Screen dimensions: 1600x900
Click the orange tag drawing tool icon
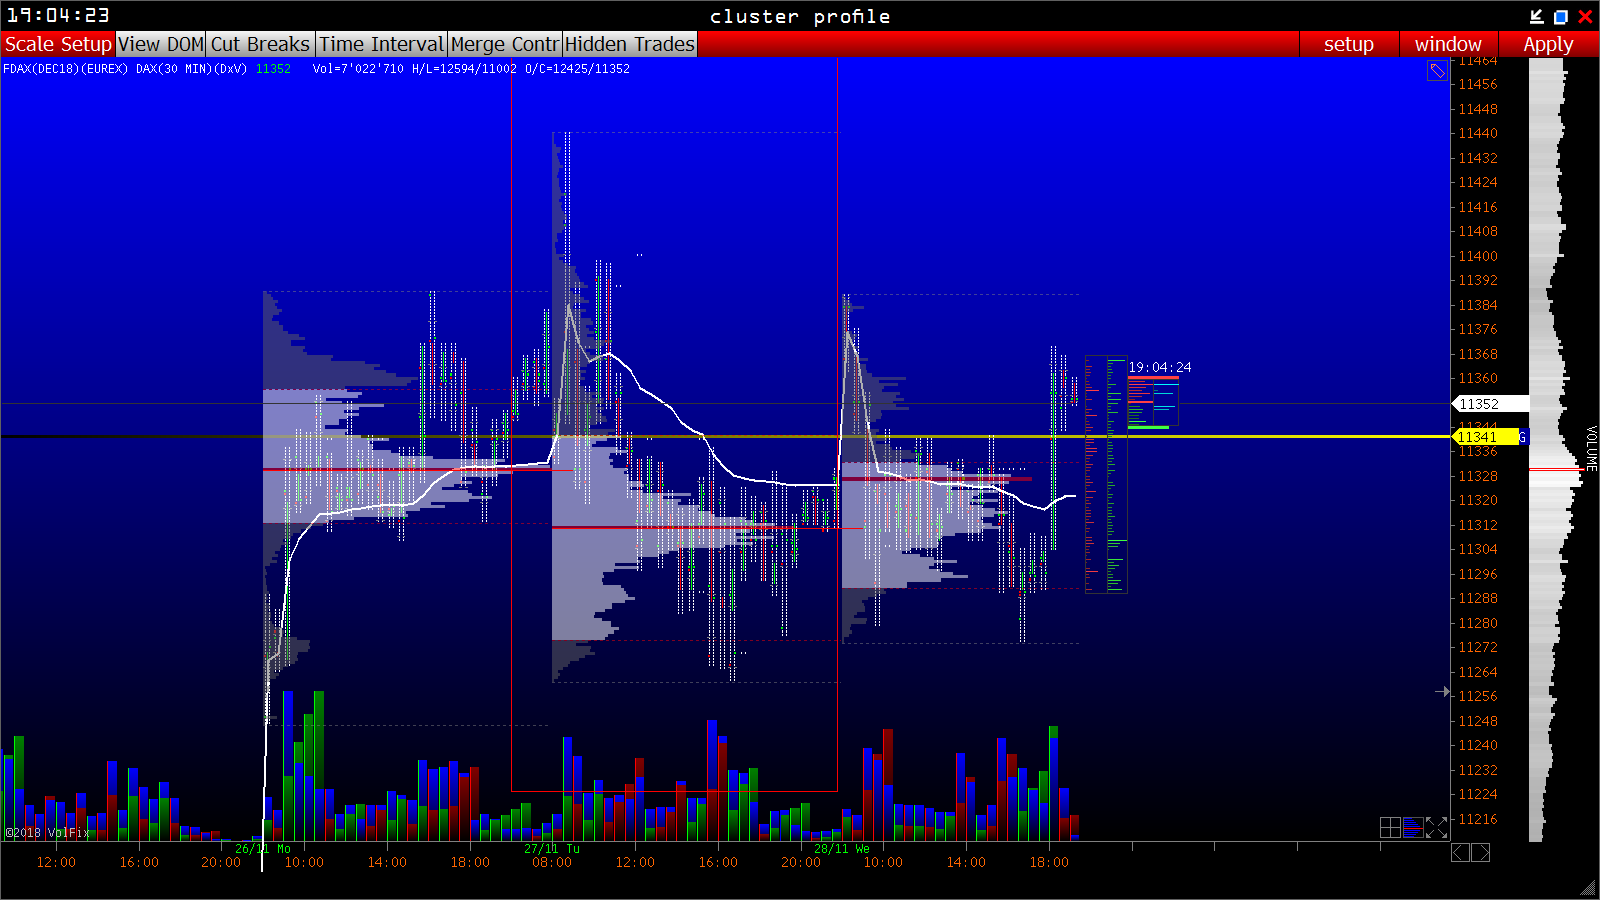coord(1437,70)
